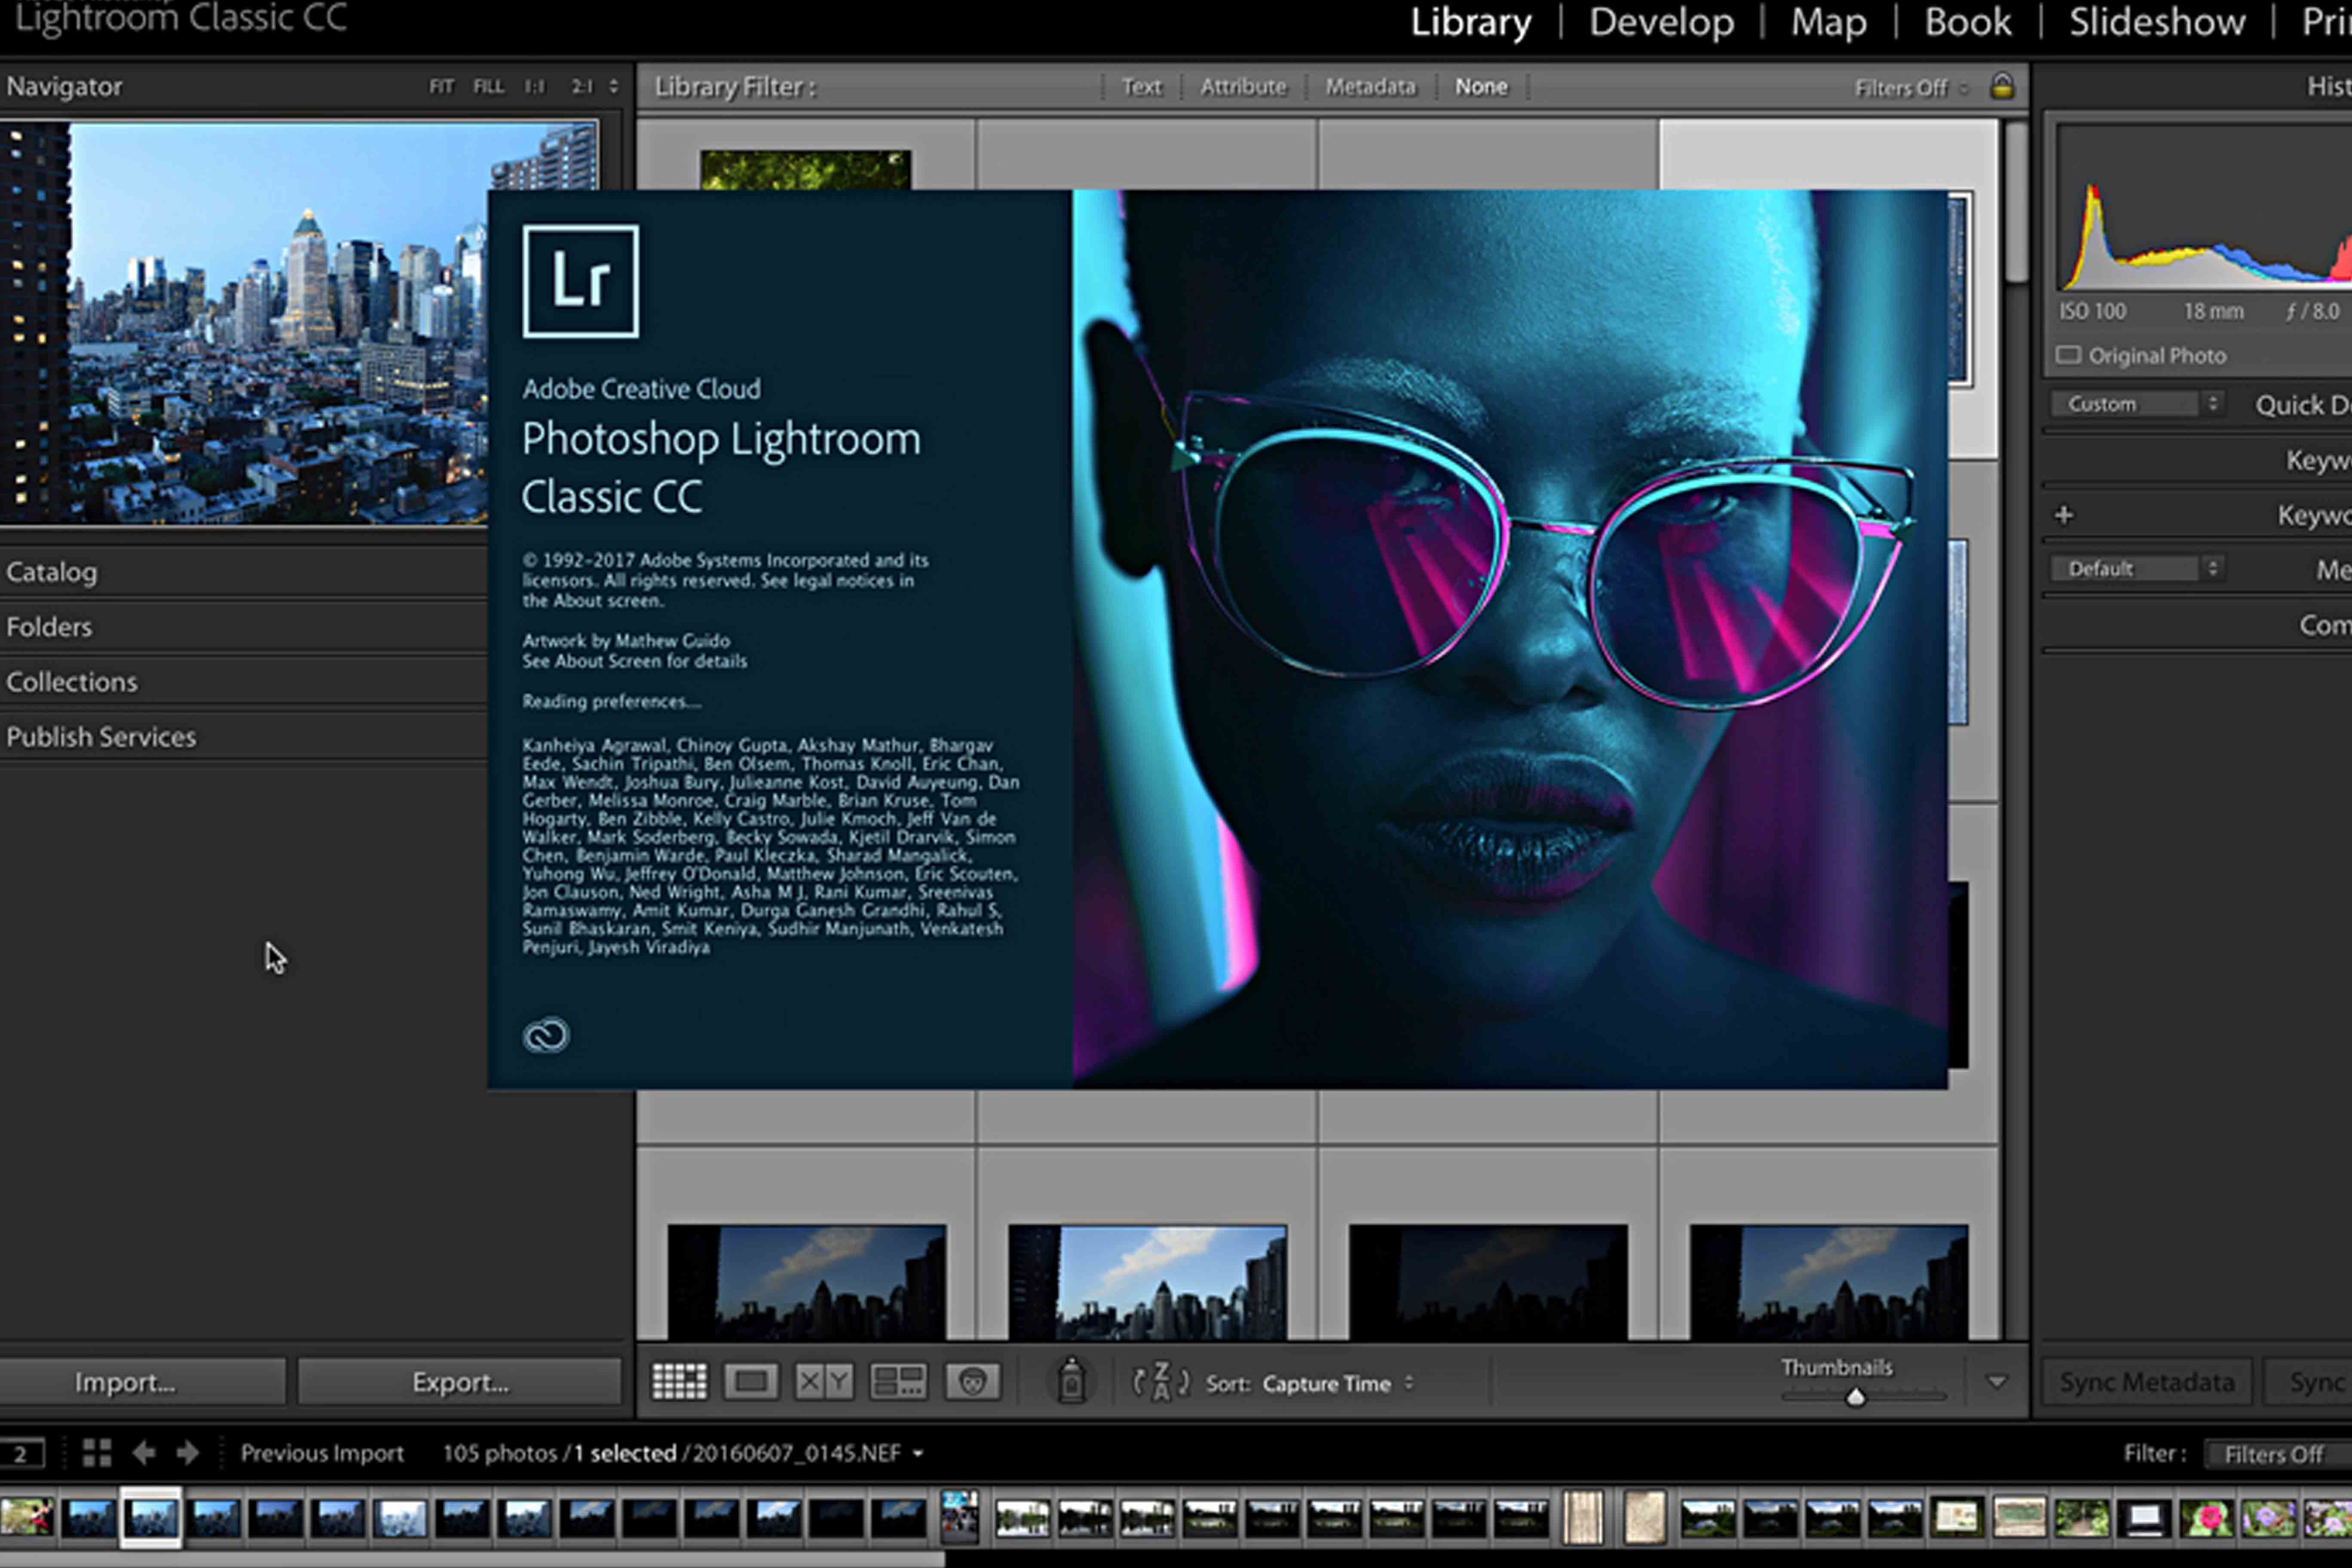Click ISO 100 histogram info text
The width and height of the screenshot is (2352, 1568).
(x=2092, y=312)
